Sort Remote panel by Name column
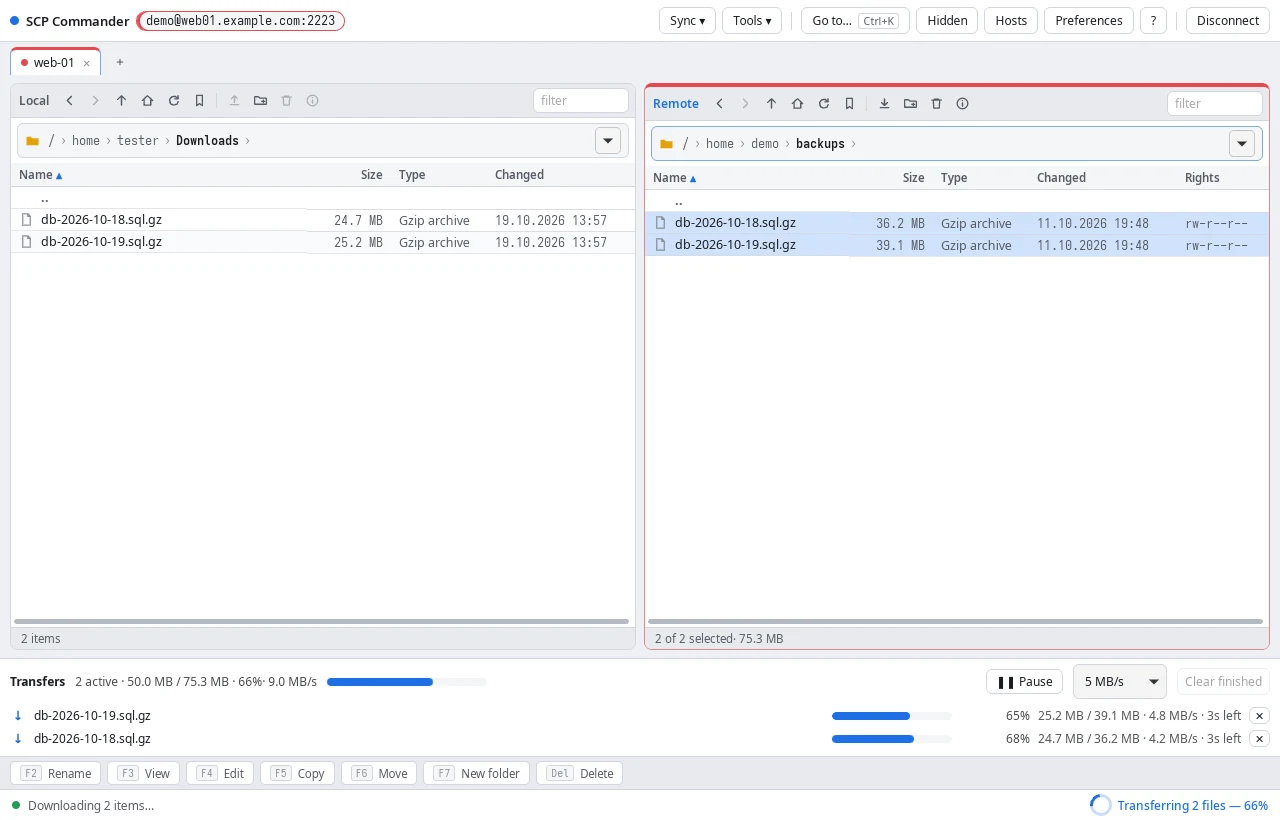1280x820 pixels. (673, 178)
